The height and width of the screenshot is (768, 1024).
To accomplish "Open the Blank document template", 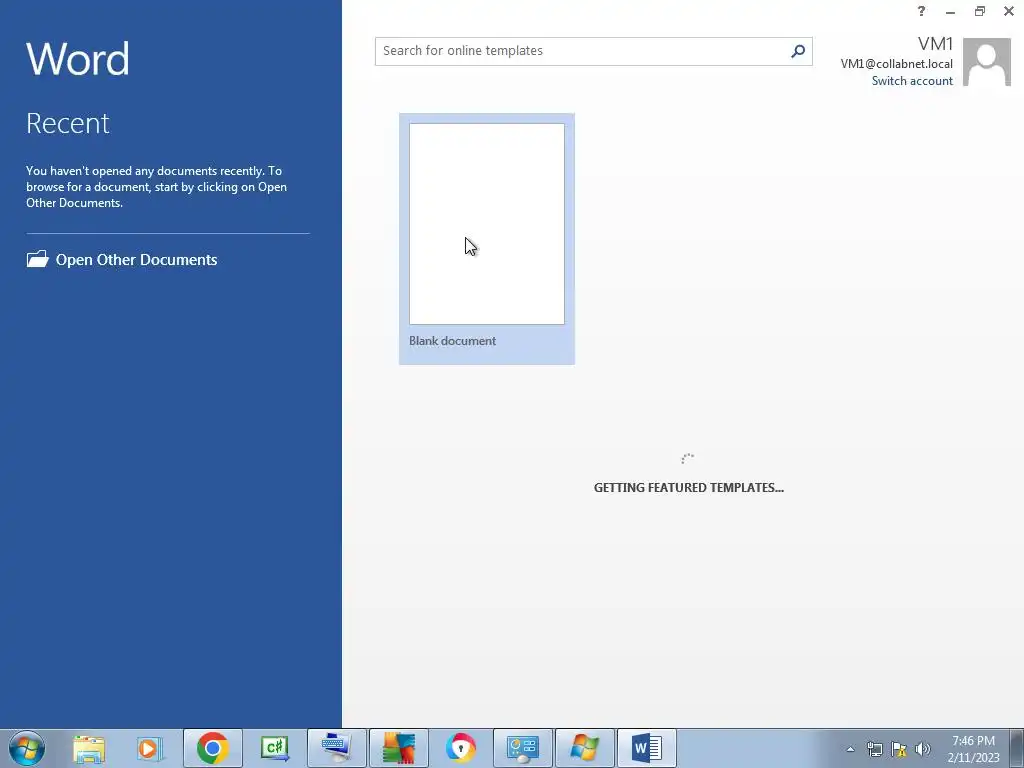I will (x=487, y=238).
